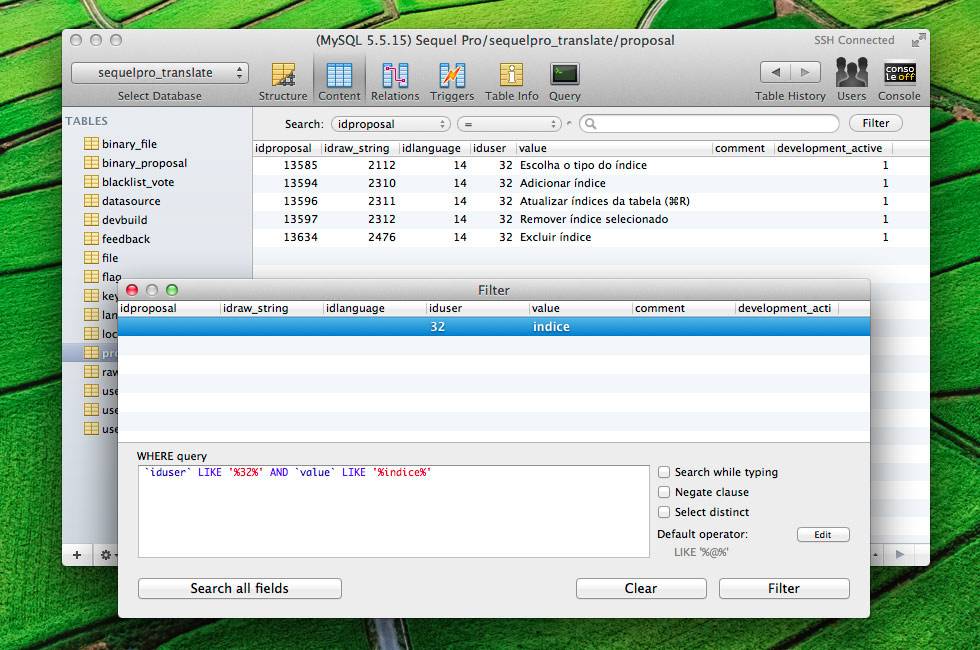Click inside the WHERE query text area
980x650 pixels.
point(393,515)
